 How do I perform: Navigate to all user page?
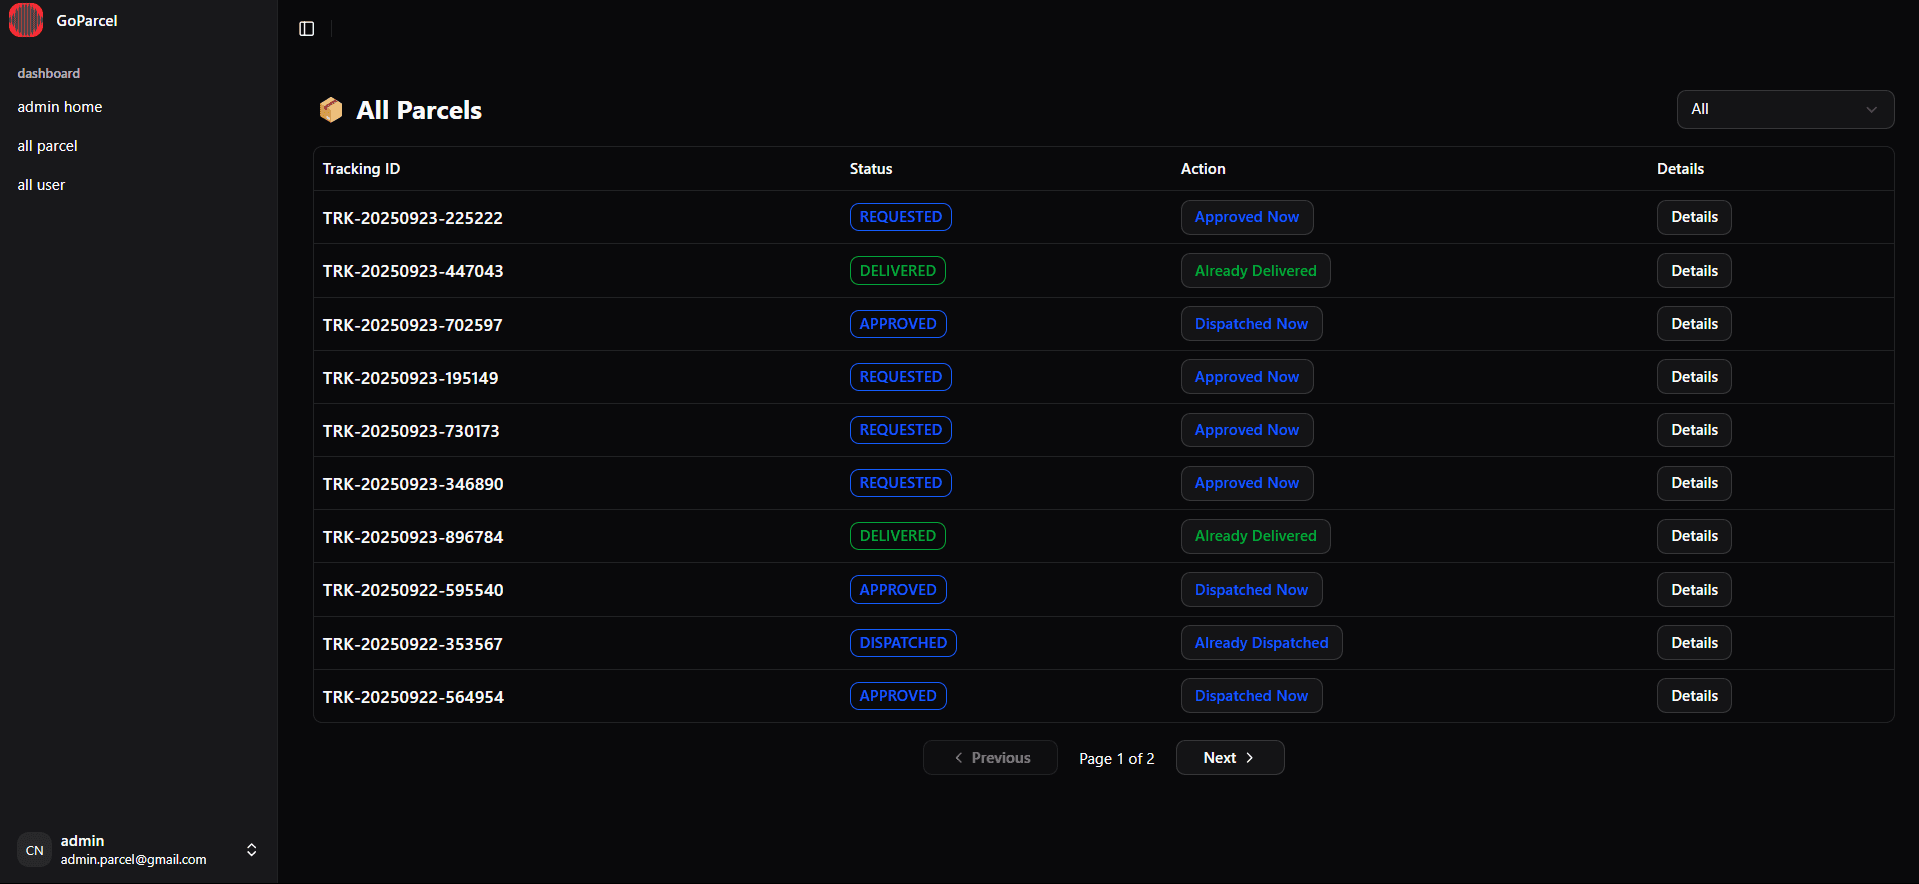pyautogui.click(x=41, y=185)
